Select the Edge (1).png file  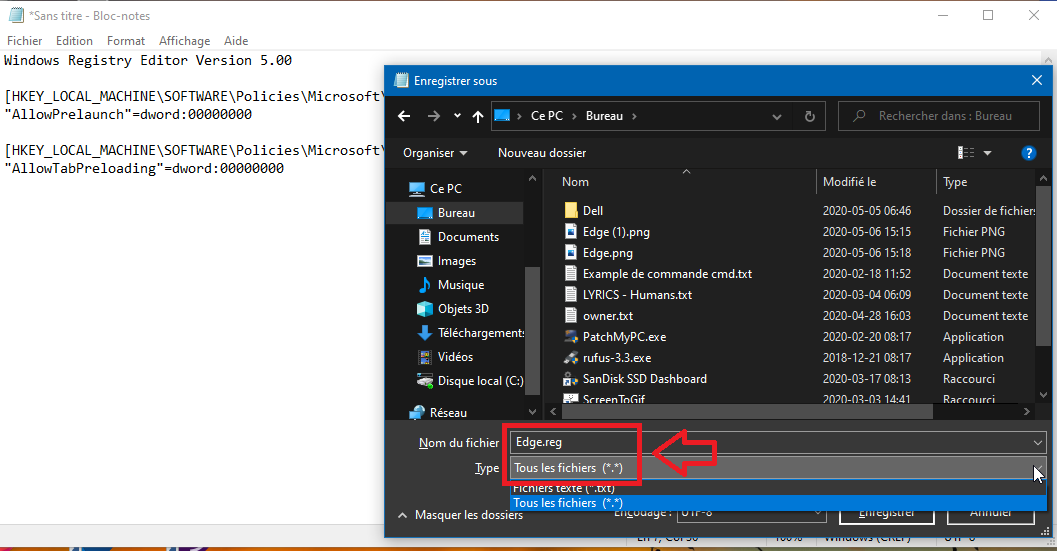pyautogui.click(x=616, y=232)
